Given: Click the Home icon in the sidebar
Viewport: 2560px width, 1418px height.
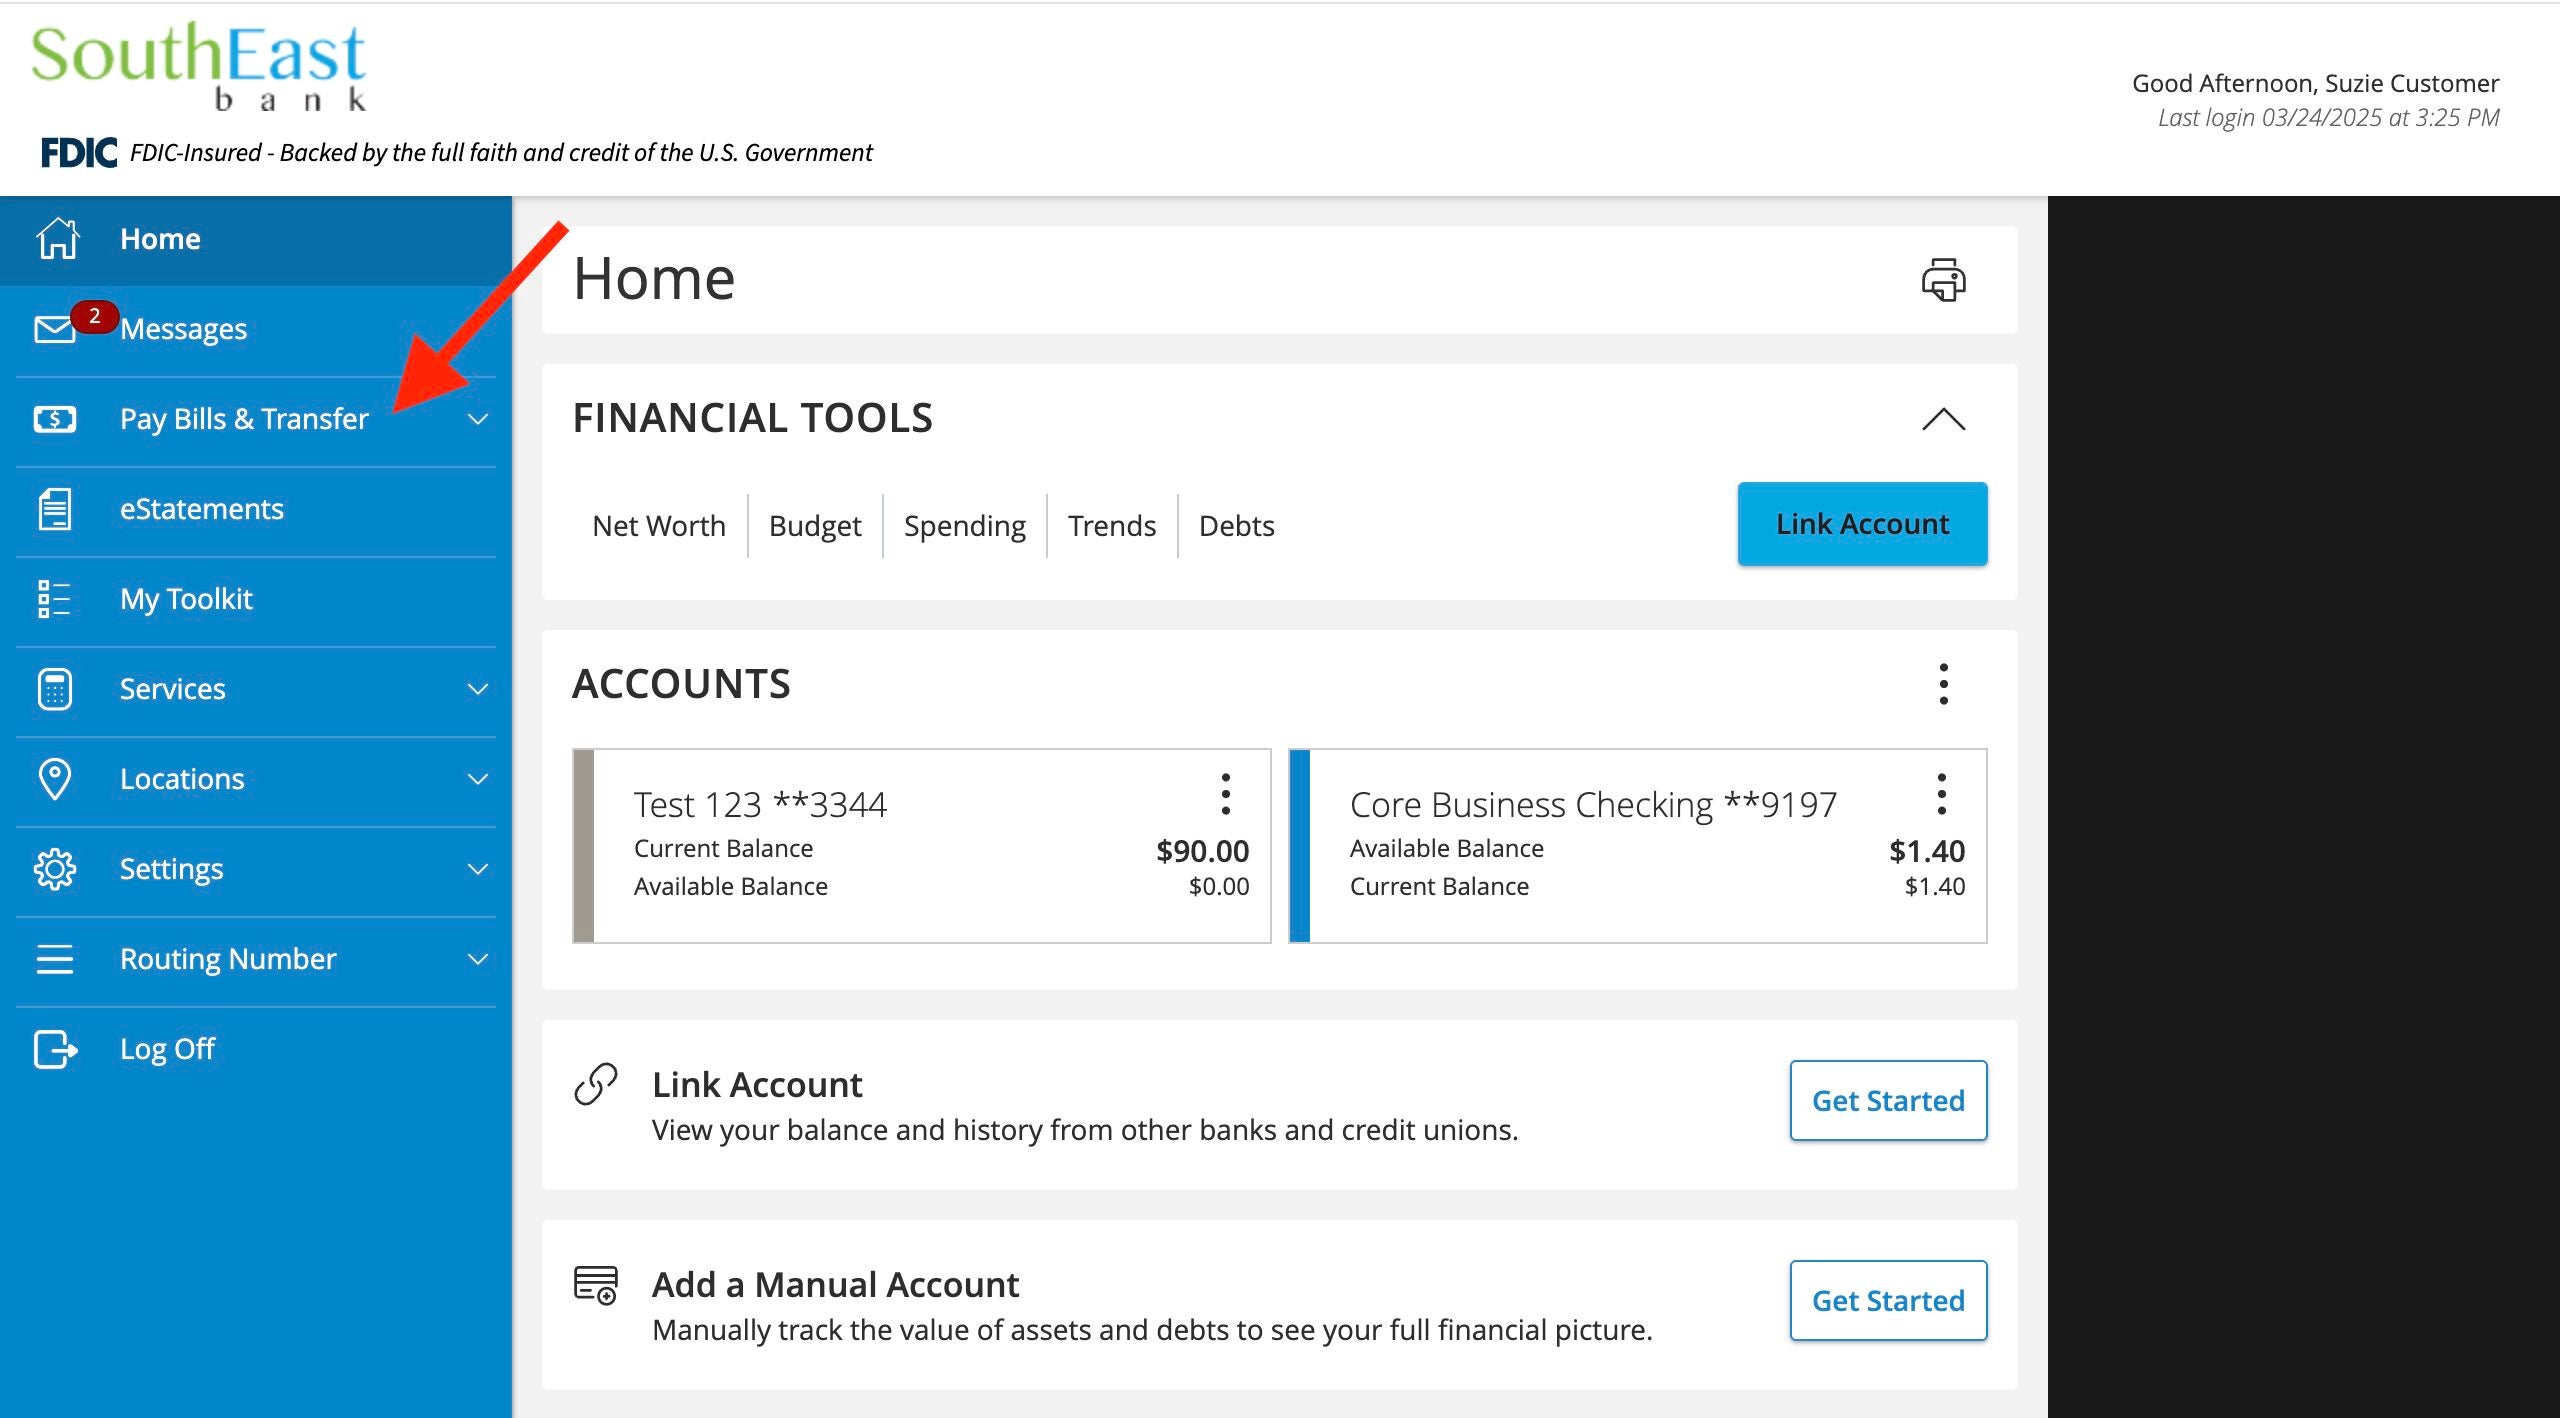Looking at the screenshot, I should coord(55,238).
